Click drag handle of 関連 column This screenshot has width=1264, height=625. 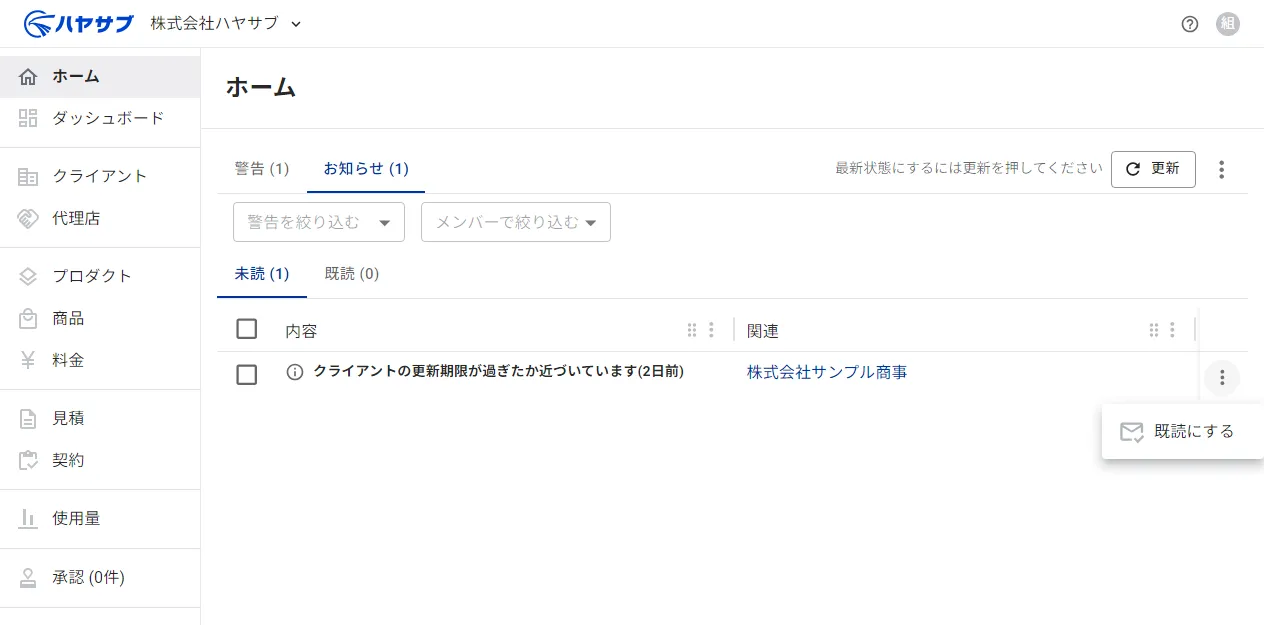point(1153,330)
